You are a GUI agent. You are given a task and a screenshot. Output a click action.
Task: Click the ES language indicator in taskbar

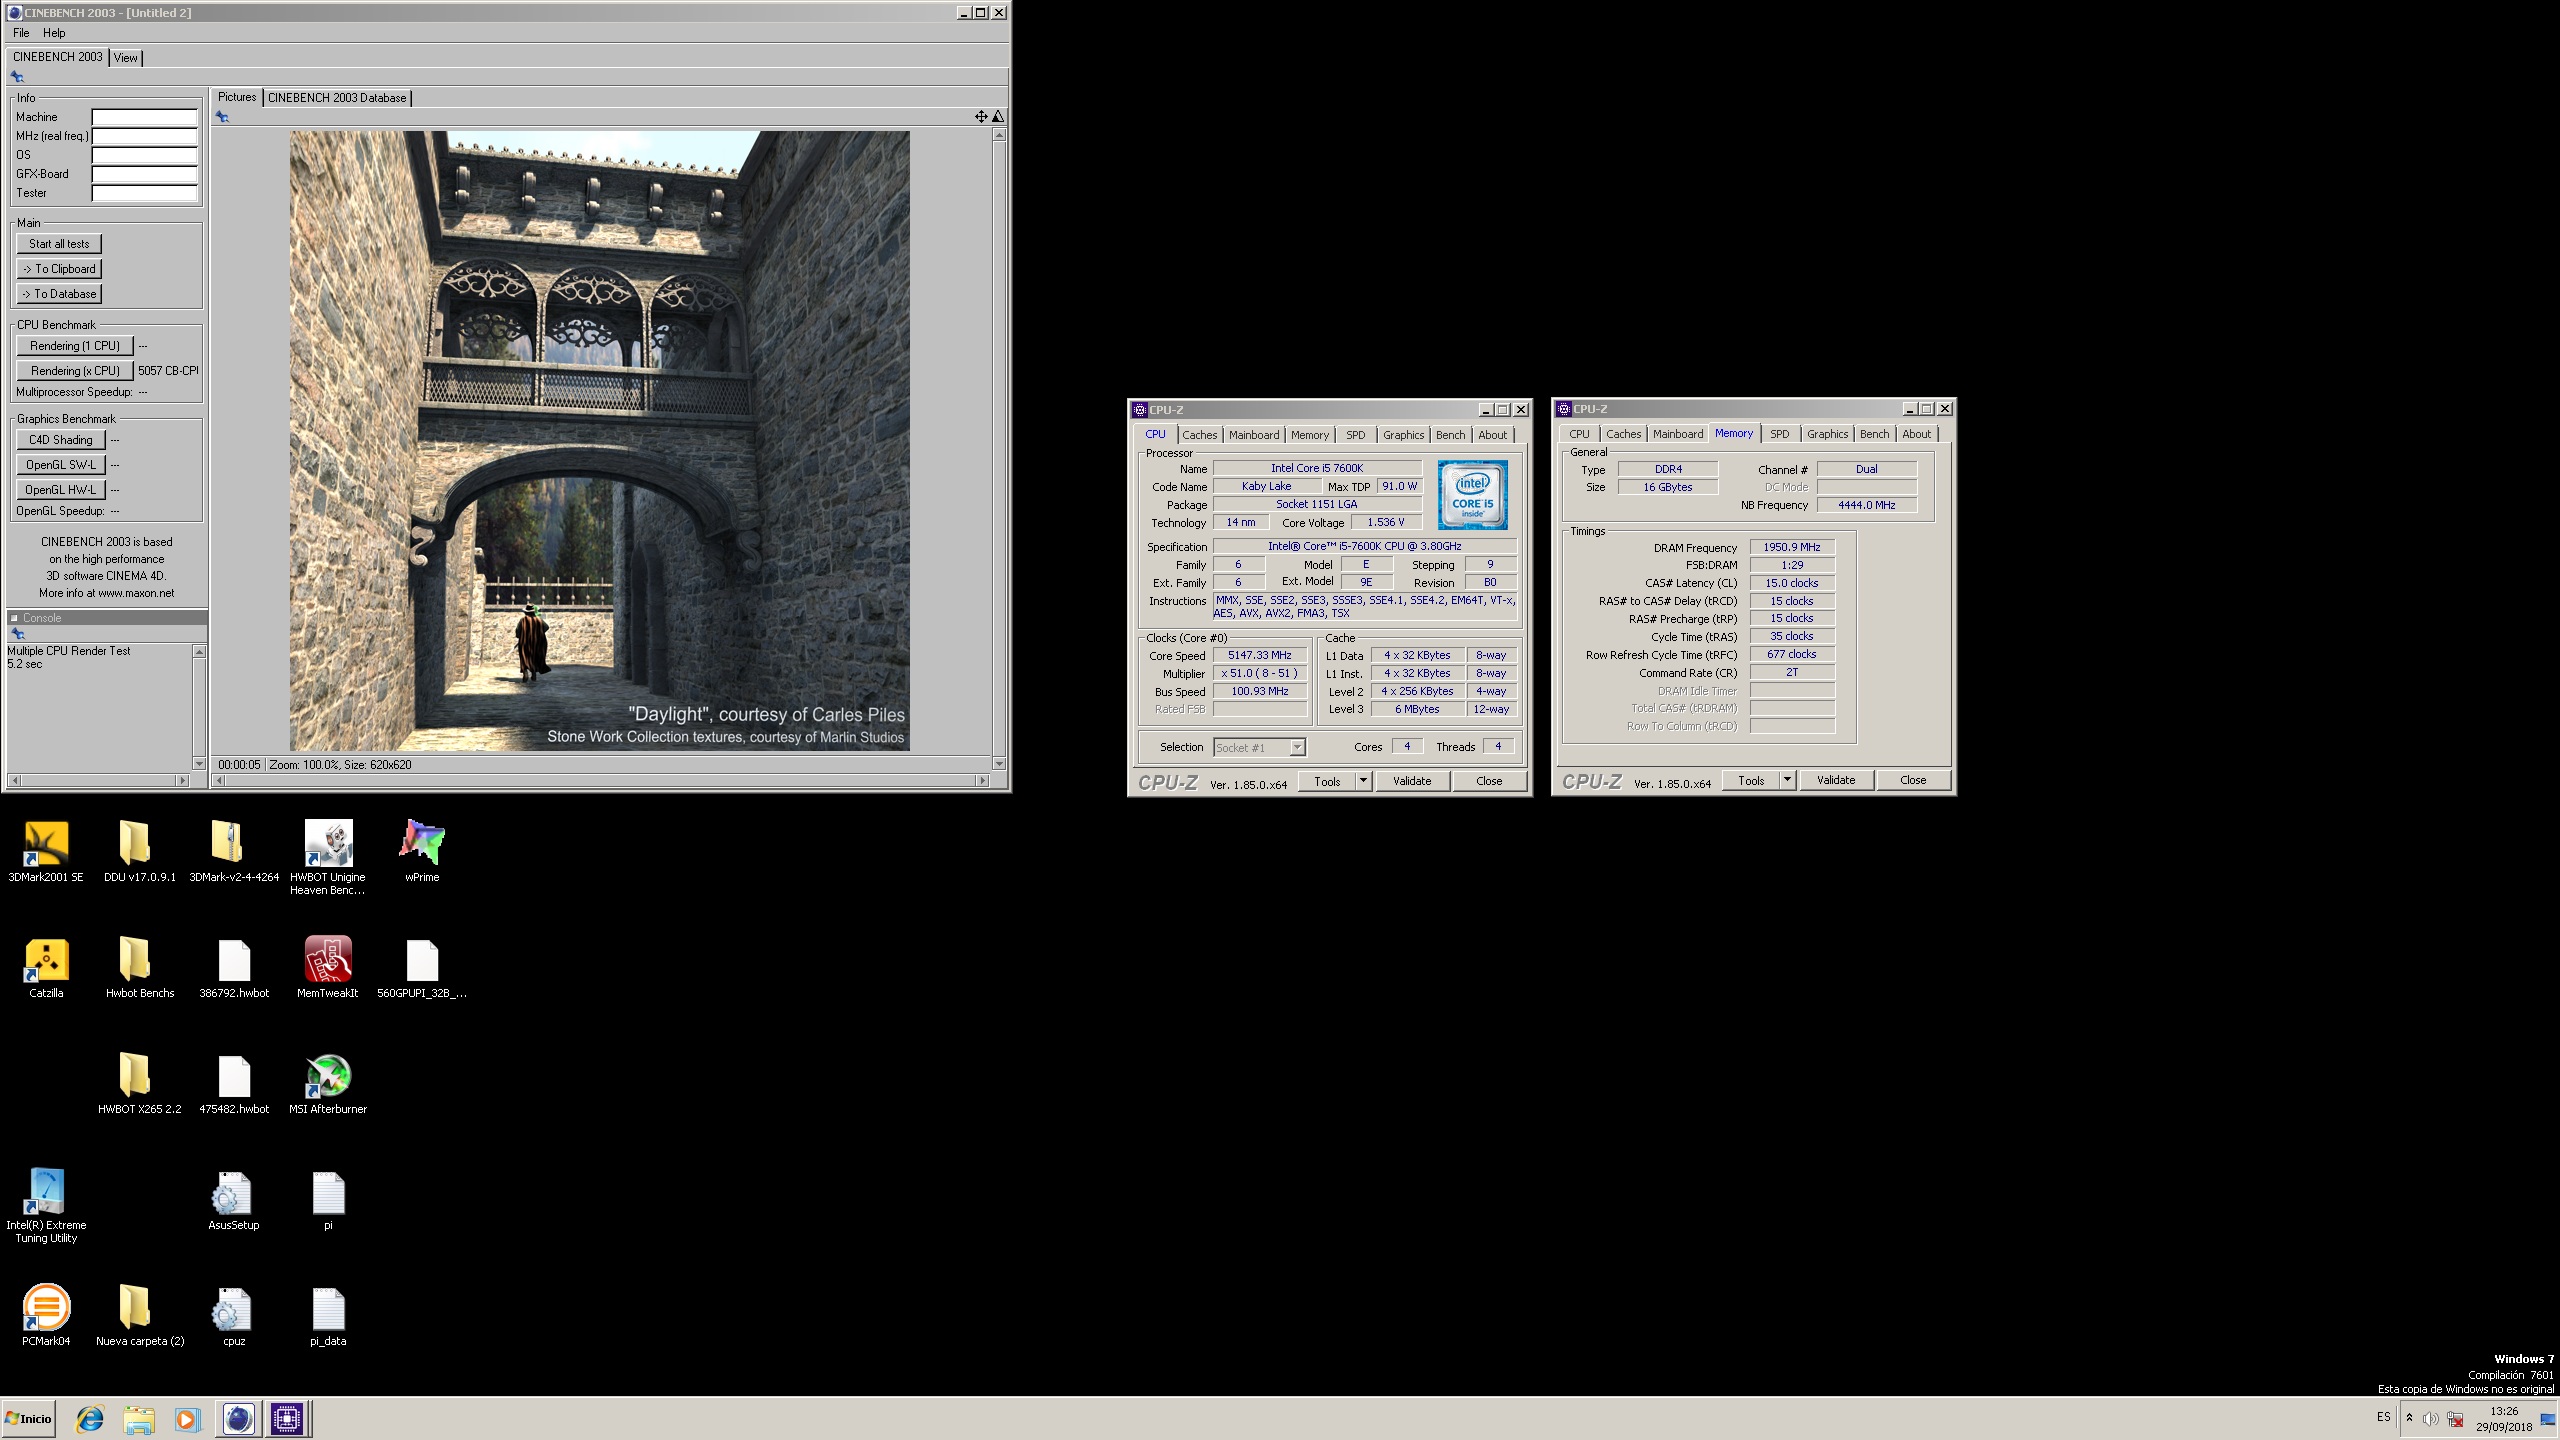pyautogui.click(x=2384, y=1418)
